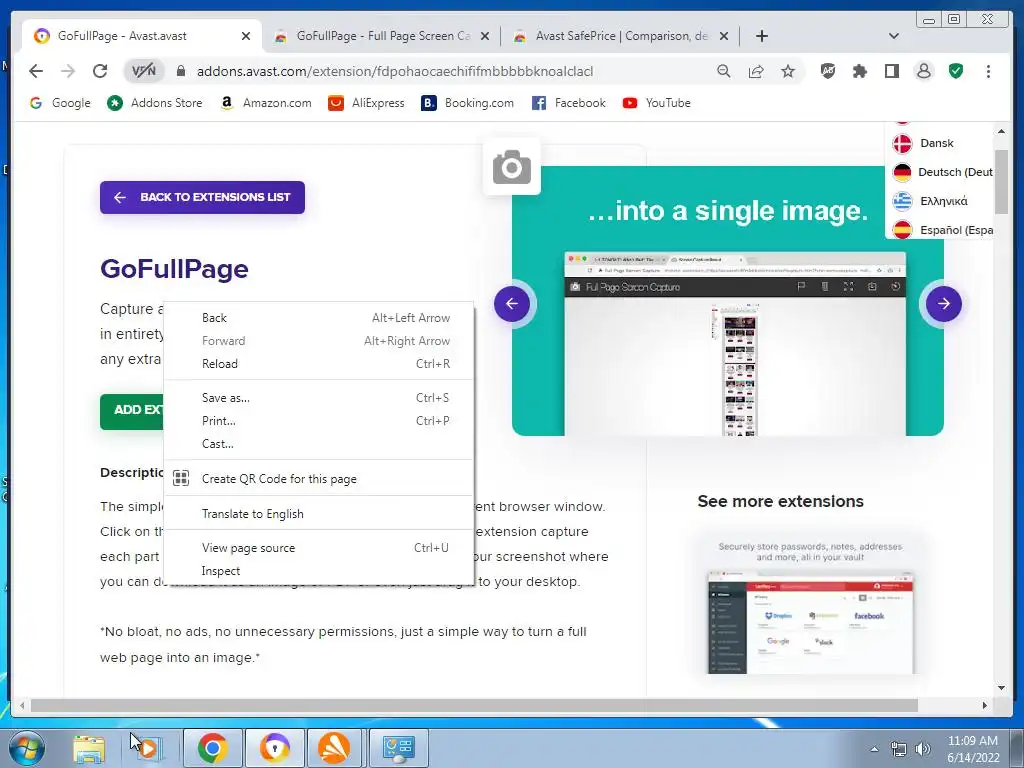Open the Google bookmark

click(x=60, y=103)
